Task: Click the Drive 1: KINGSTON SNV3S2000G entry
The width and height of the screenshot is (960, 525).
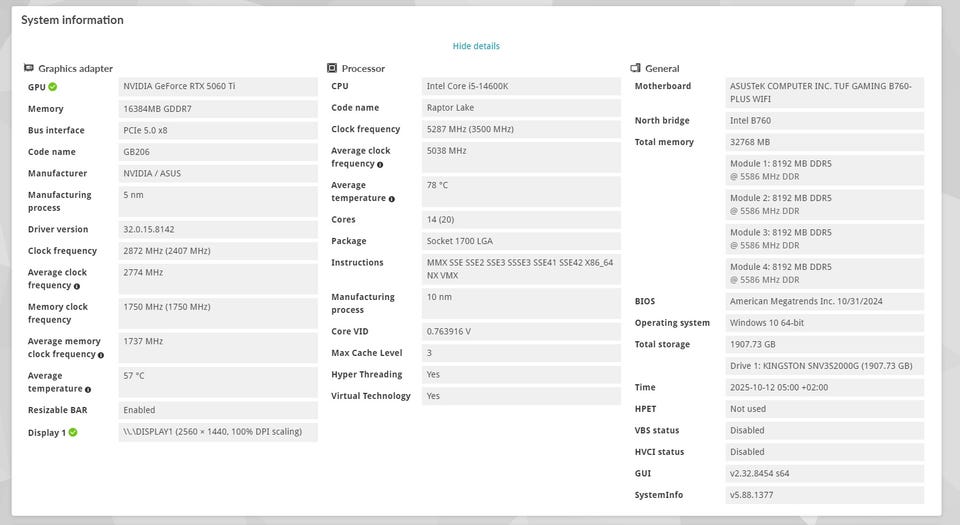Action: 825,366
